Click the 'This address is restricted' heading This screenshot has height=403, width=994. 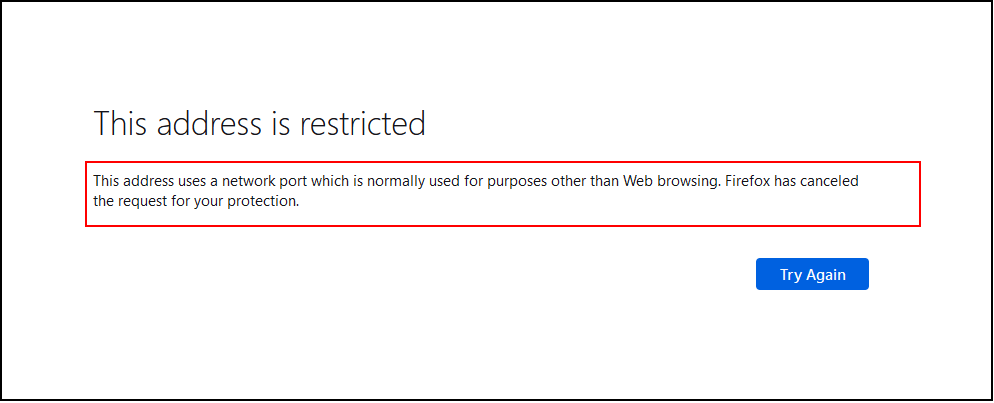pyautogui.click(x=259, y=124)
